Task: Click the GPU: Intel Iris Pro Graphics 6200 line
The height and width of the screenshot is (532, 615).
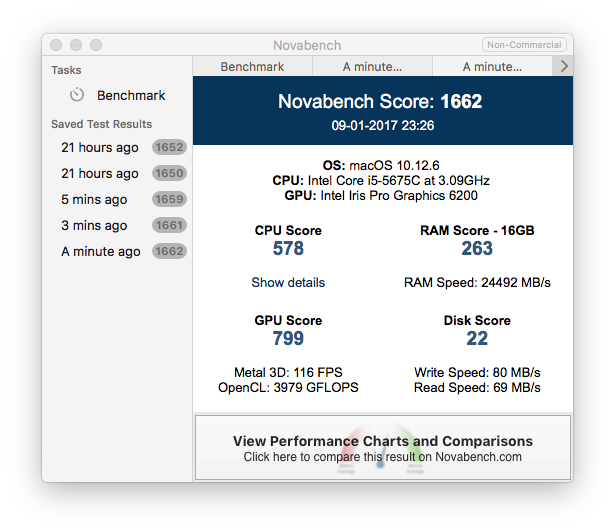Action: coord(381,195)
